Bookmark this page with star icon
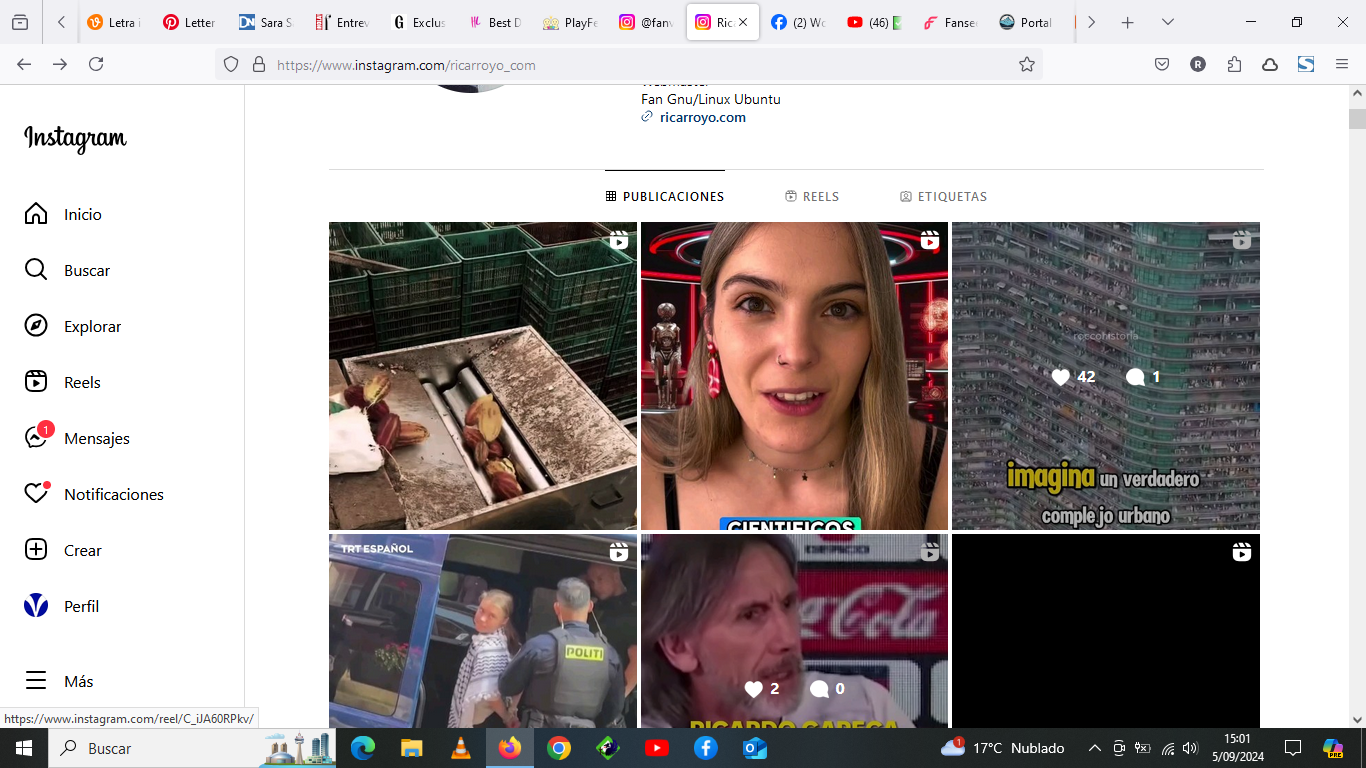Image resolution: width=1366 pixels, height=768 pixels. (1026, 64)
